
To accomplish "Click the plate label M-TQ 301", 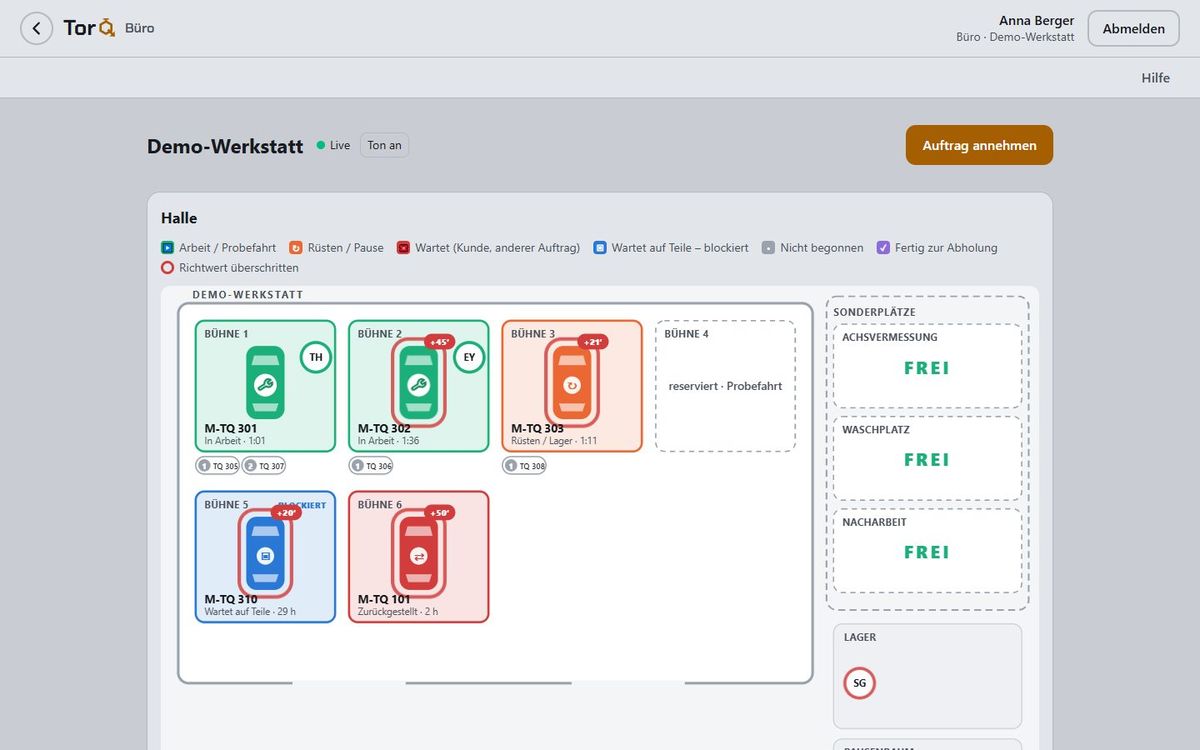I will pyautogui.click(x=231, y=428).
